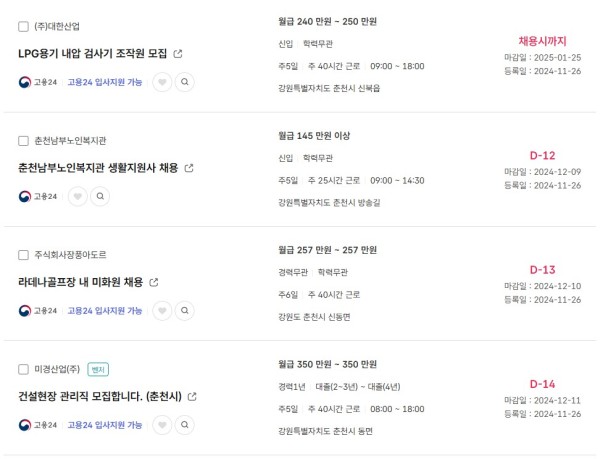The height and width of the screenshot is (459, 600).
Task: Open the 라데나골프장 내 미화원 채용 title
Action: 80,282
